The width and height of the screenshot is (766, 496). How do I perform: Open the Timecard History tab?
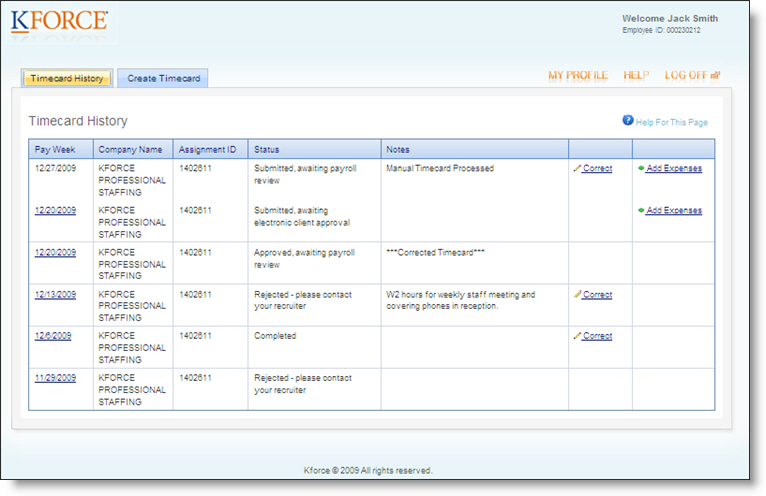67,78
